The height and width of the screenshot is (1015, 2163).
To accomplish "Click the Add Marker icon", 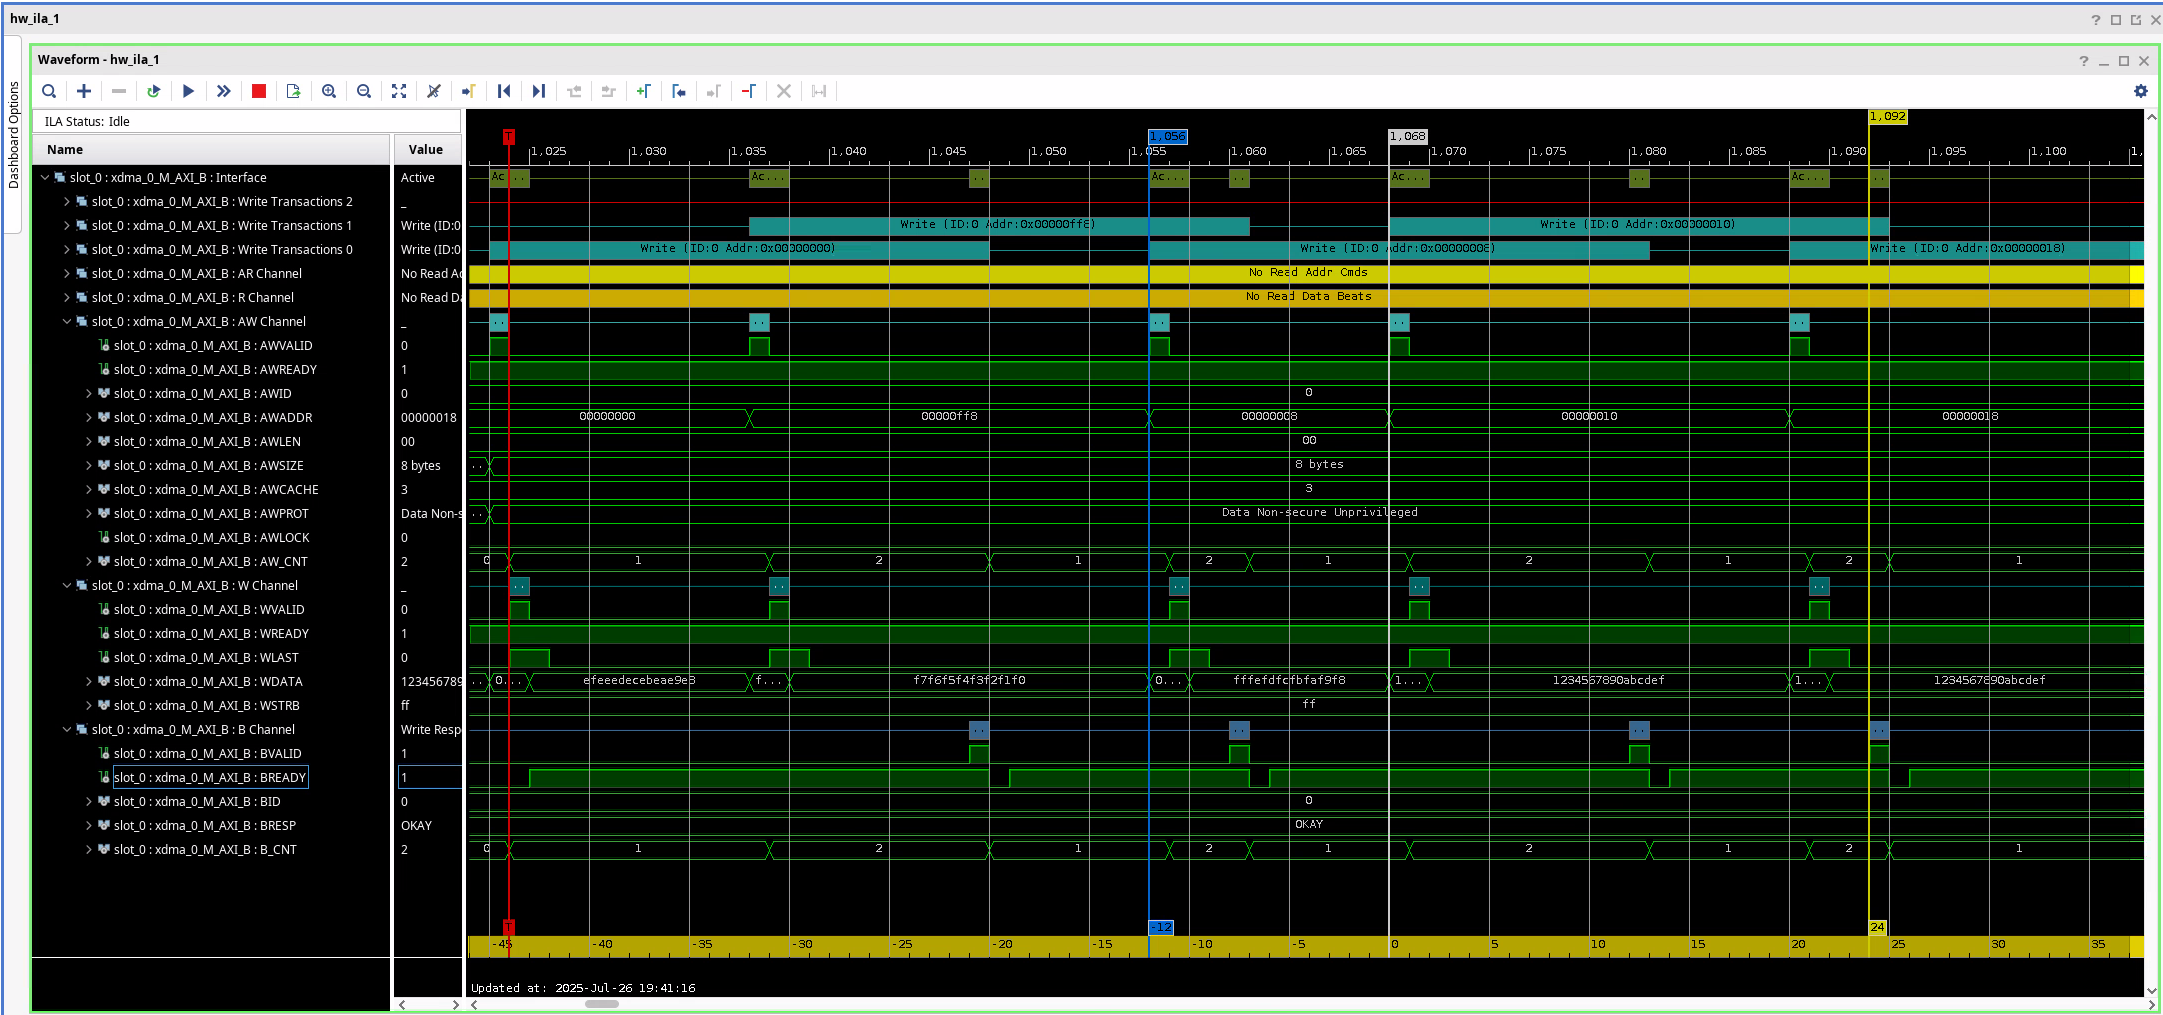I will (643, 91).
